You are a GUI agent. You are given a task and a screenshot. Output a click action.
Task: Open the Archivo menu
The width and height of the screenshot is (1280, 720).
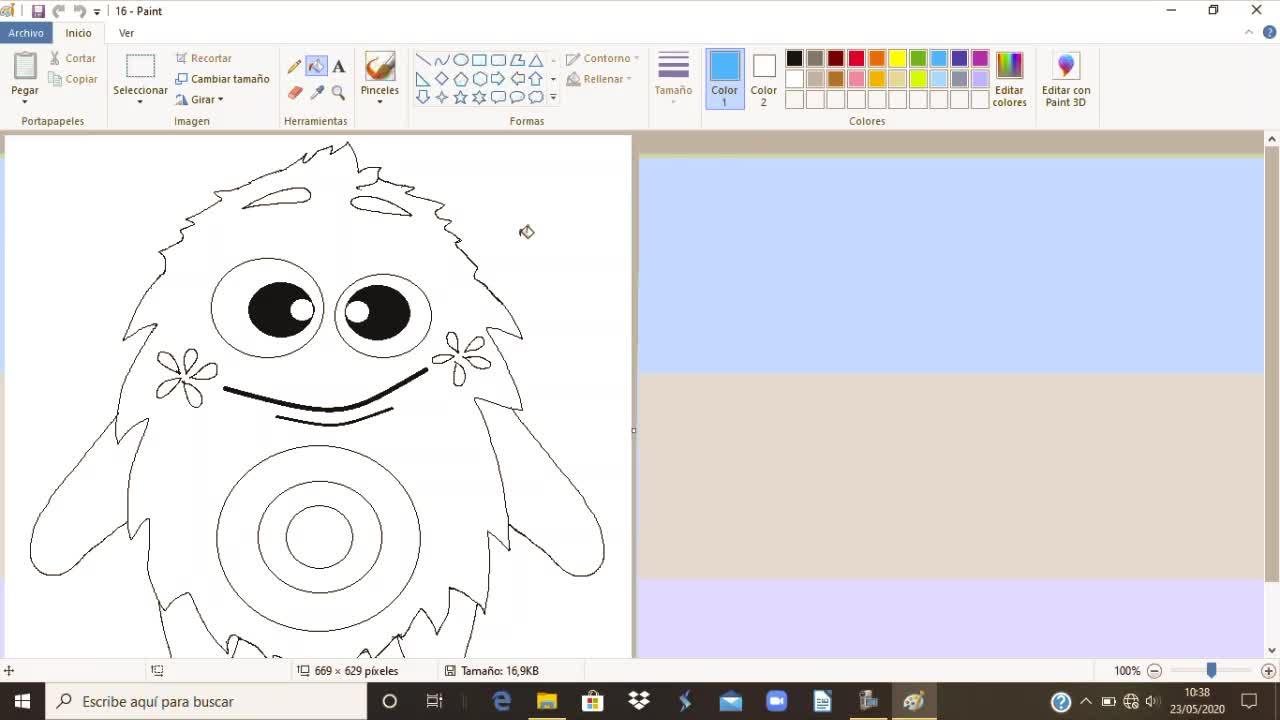(26, 33)
